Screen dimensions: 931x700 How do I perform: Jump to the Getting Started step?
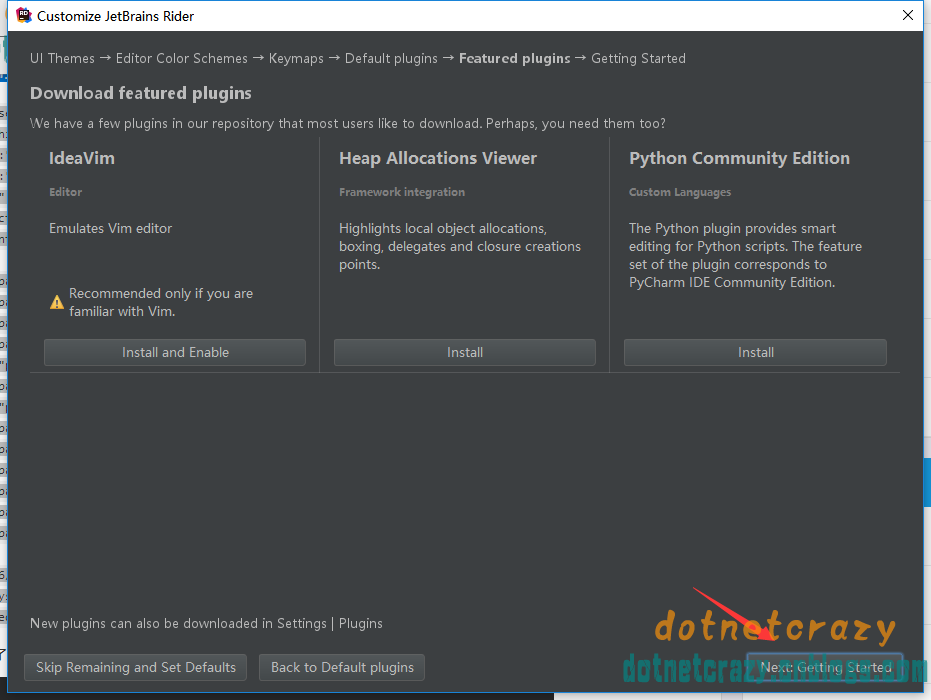pyautogui.click(x=638, y=58)
